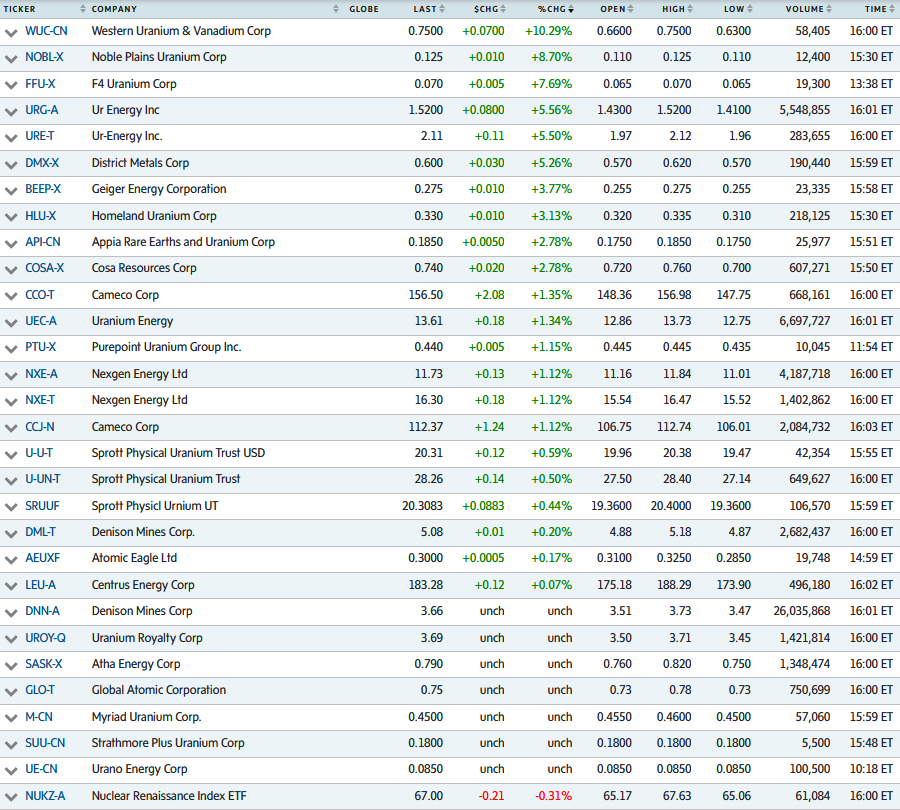Open the U-UN-T ticker link

pos(42,479)
